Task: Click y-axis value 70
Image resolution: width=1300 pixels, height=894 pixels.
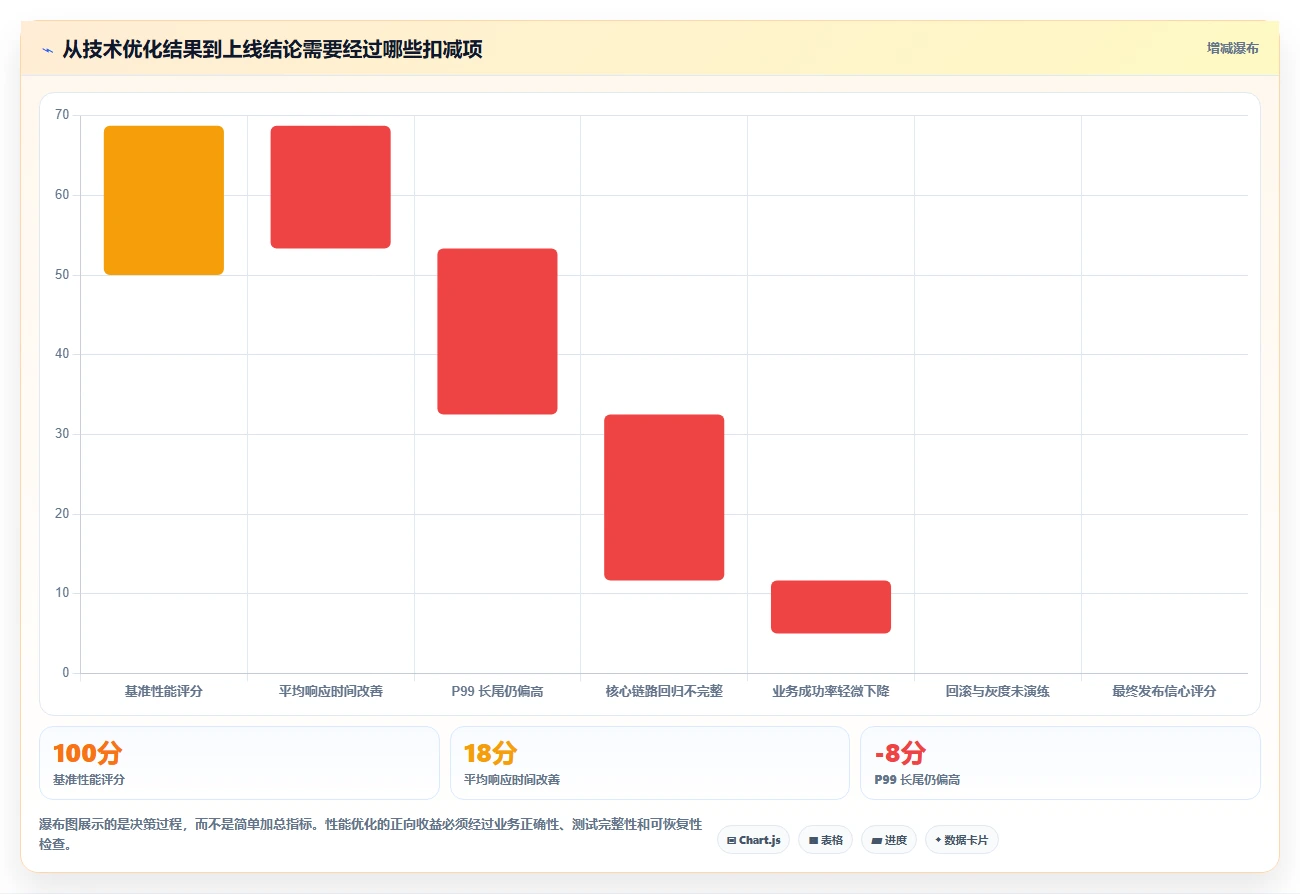Action: pyautogui.click(x=62, y=115)
